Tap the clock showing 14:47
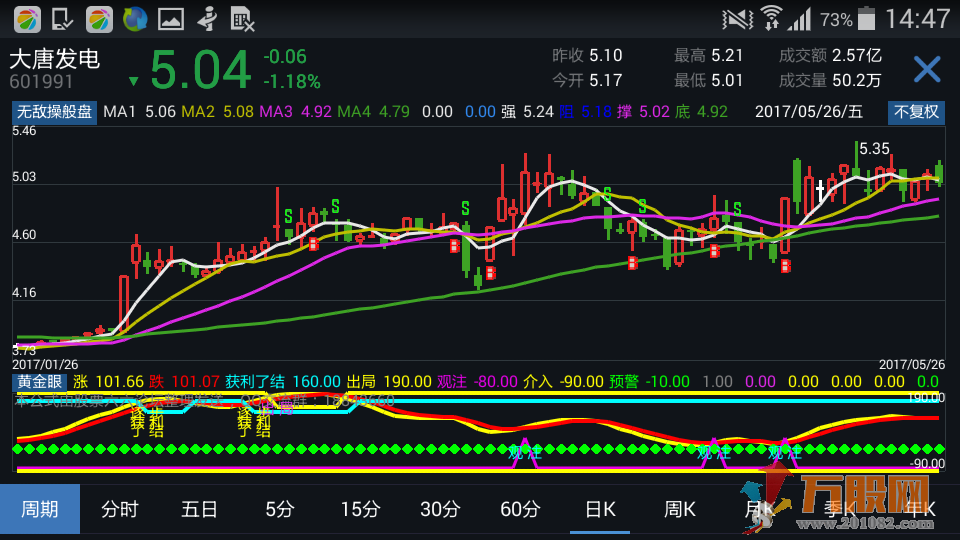 917,19
